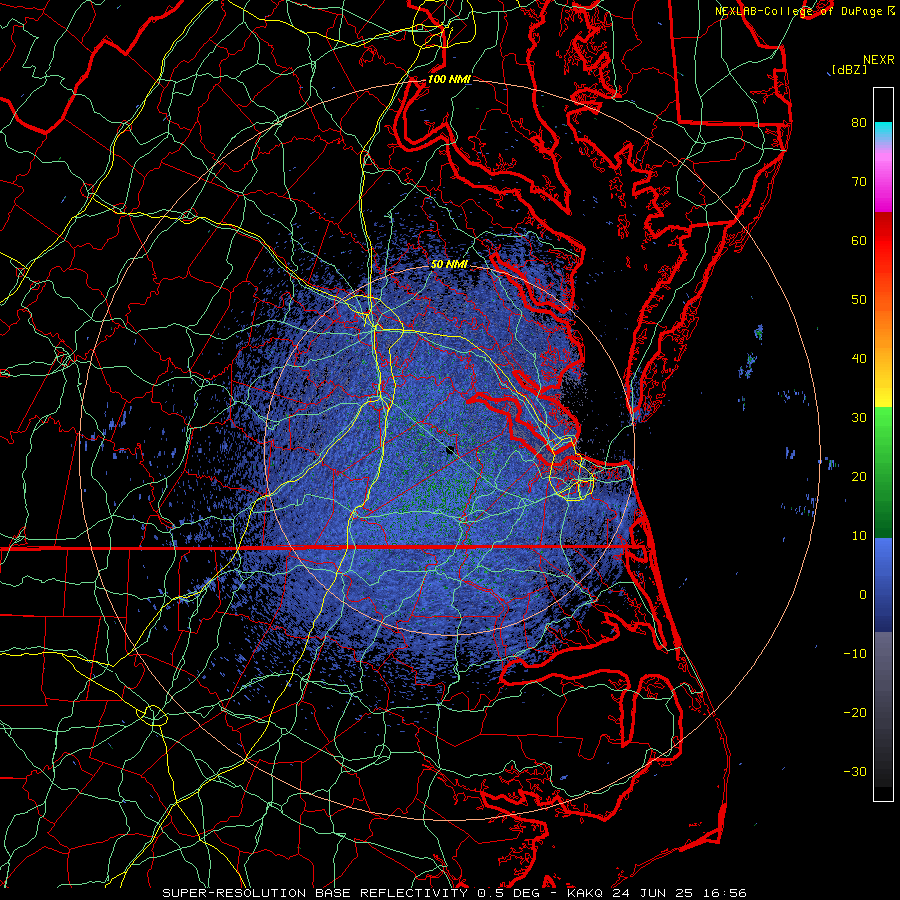Select the 50 dBZ scale label
The height and width of the screenshot is (900, 900).
(x=859, y=300)
